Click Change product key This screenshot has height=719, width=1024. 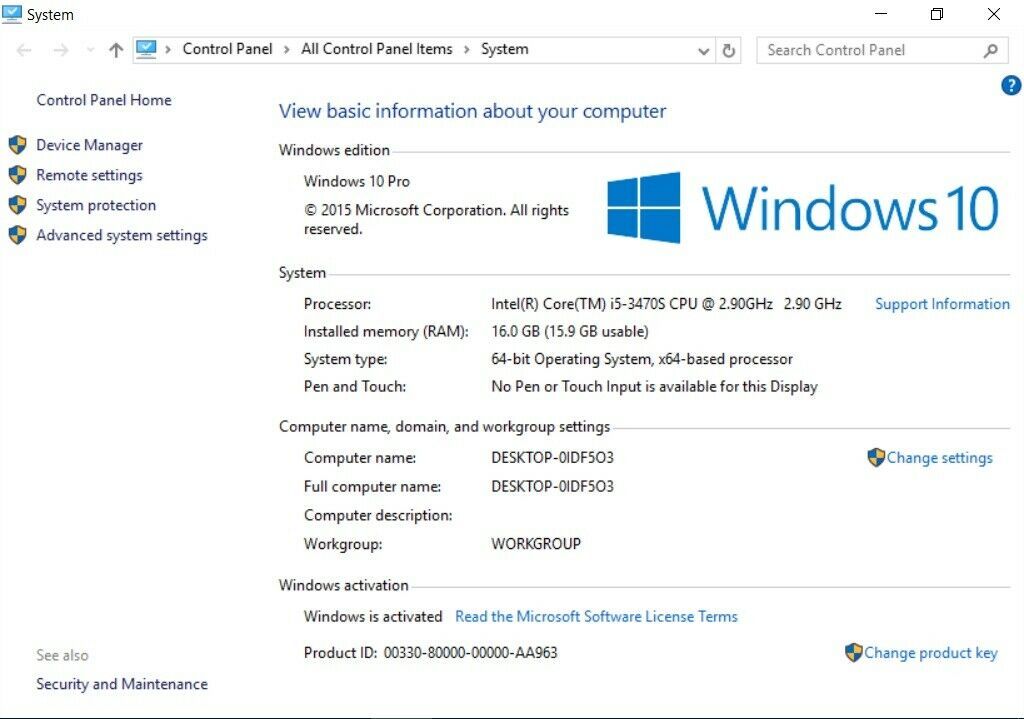tap(931, 653)
